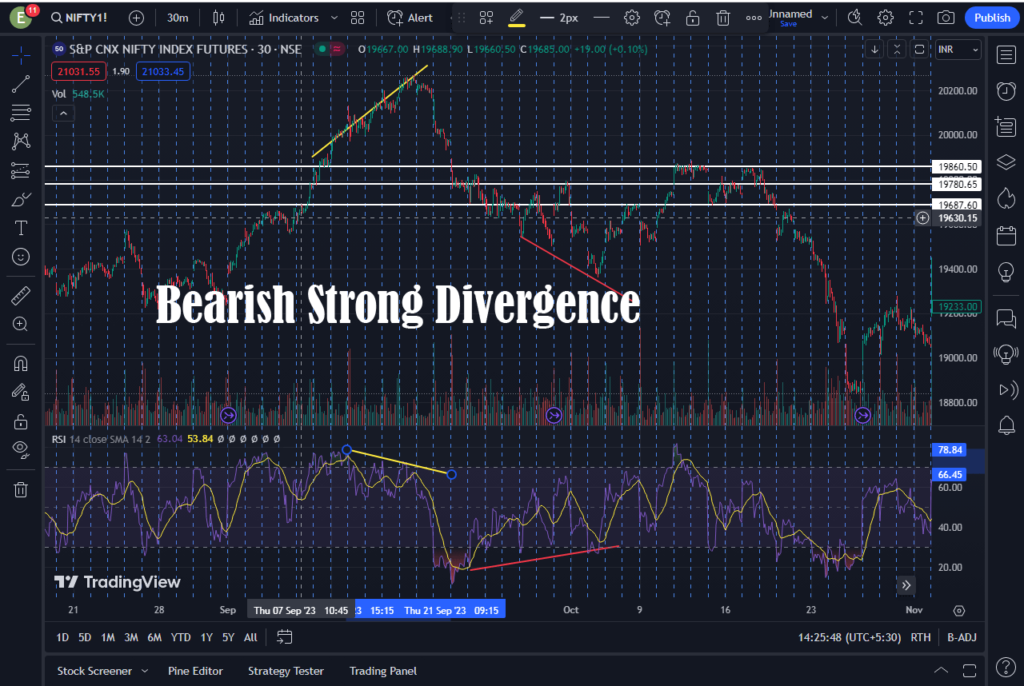Toggle magnet mode on
This screenshot has height=686, width=1024.
point(20,363)
